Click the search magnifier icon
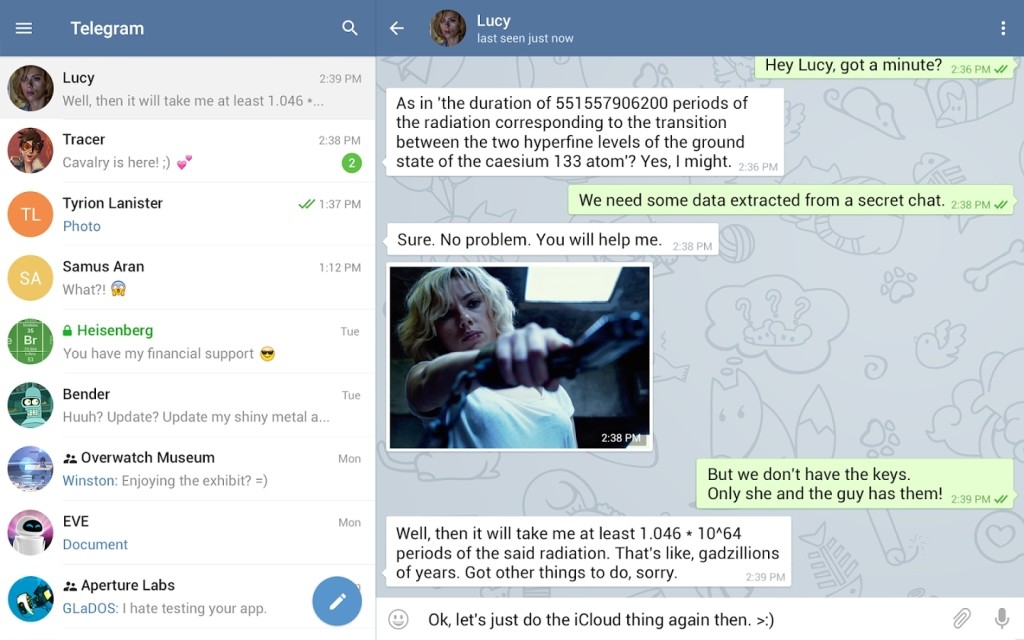The width and height of the screenshot is (1024, 640). pos(350,28)
